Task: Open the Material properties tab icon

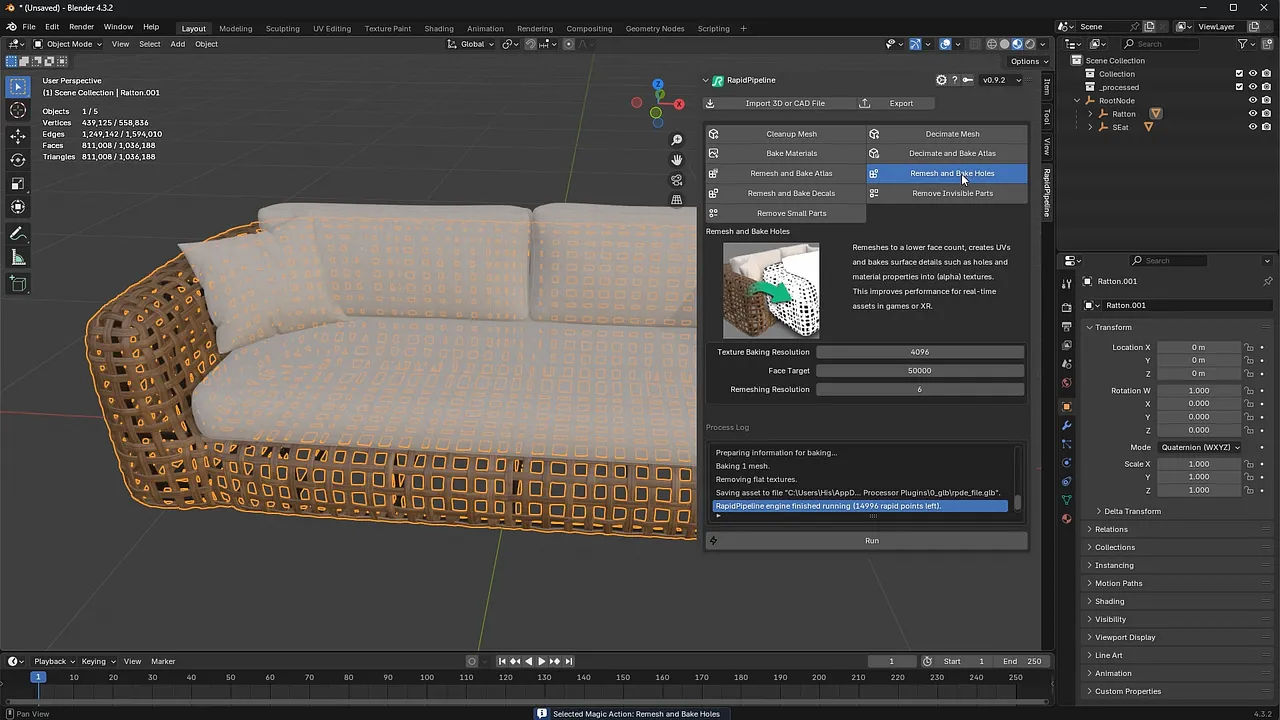Action: coord(1066,518)
